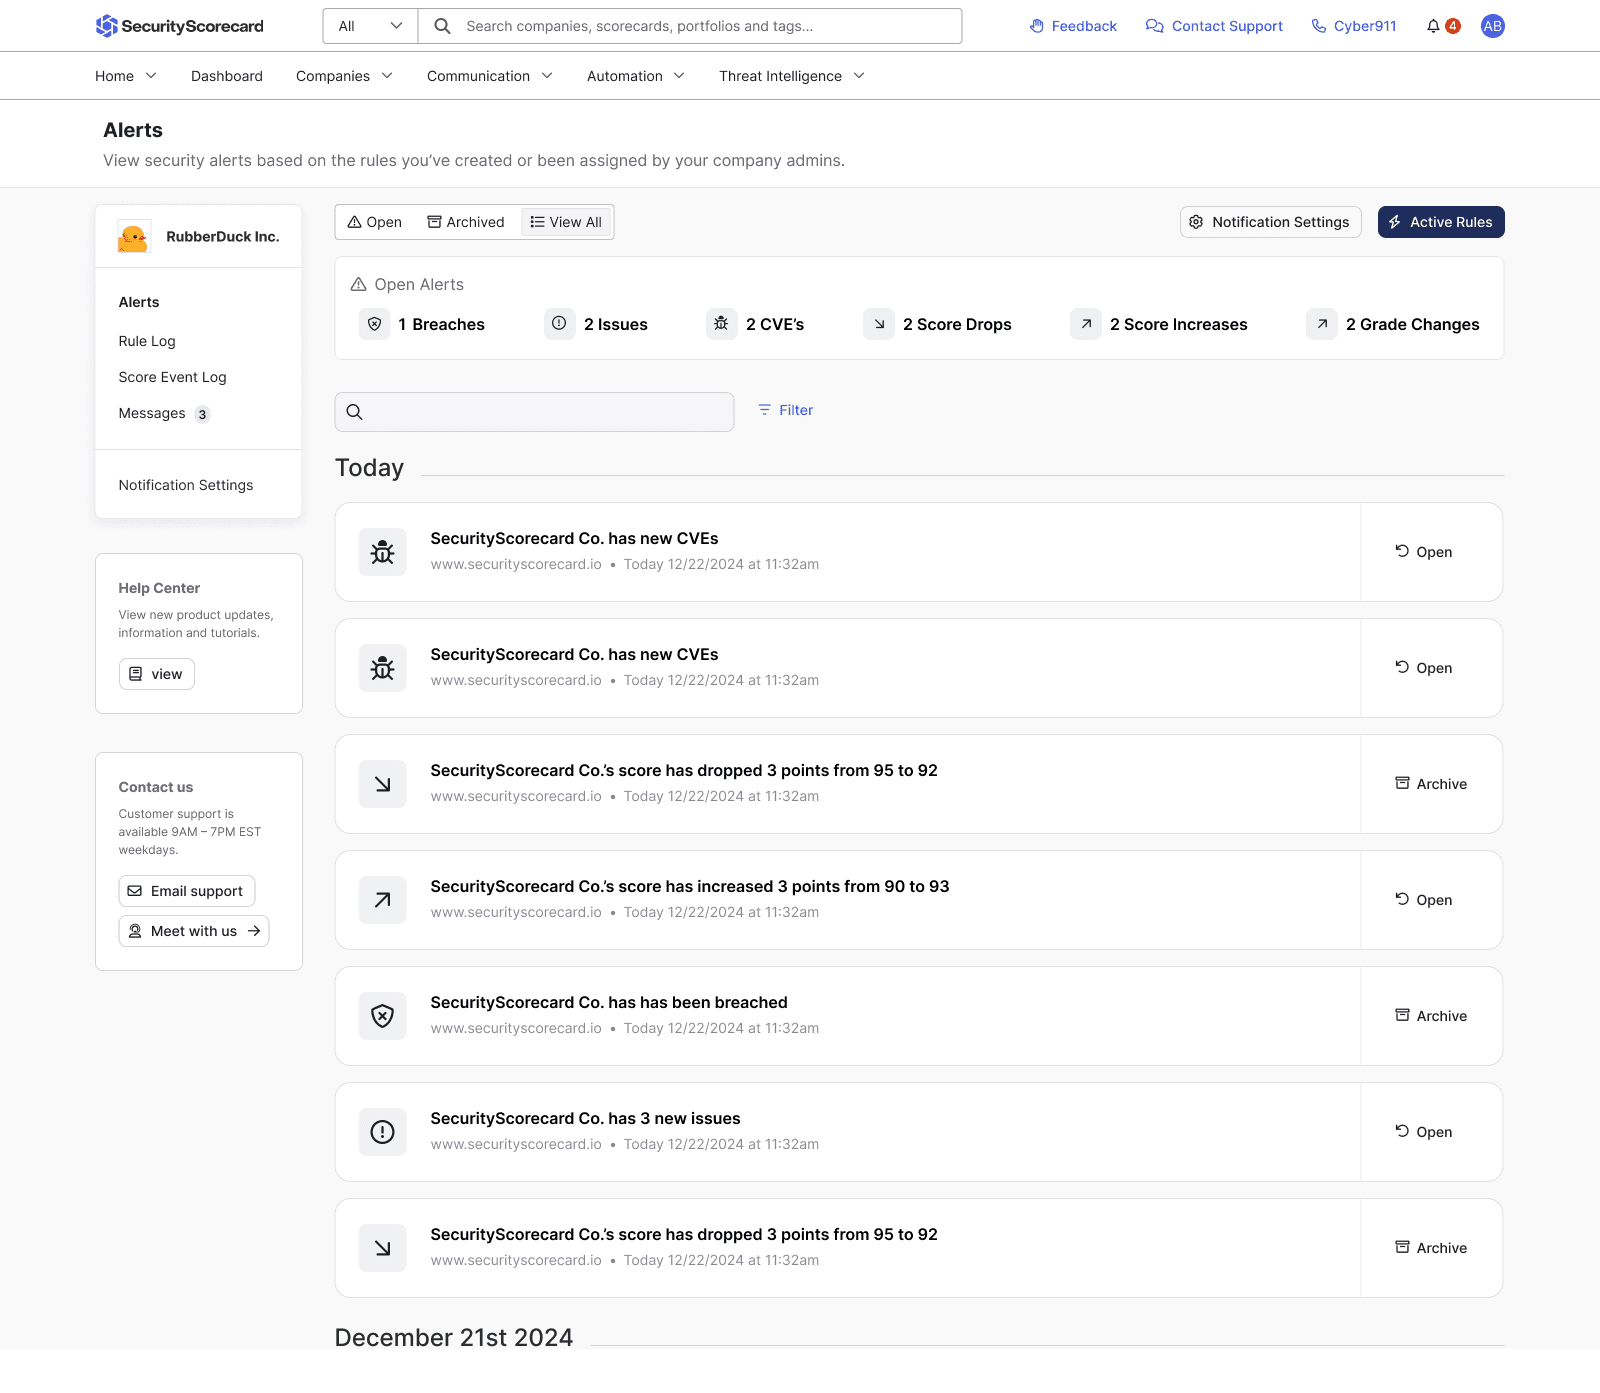Viewport: 1600px width, 1393px height.
Task: Click the search magnifier in top bar
Action: pos(442,26)
